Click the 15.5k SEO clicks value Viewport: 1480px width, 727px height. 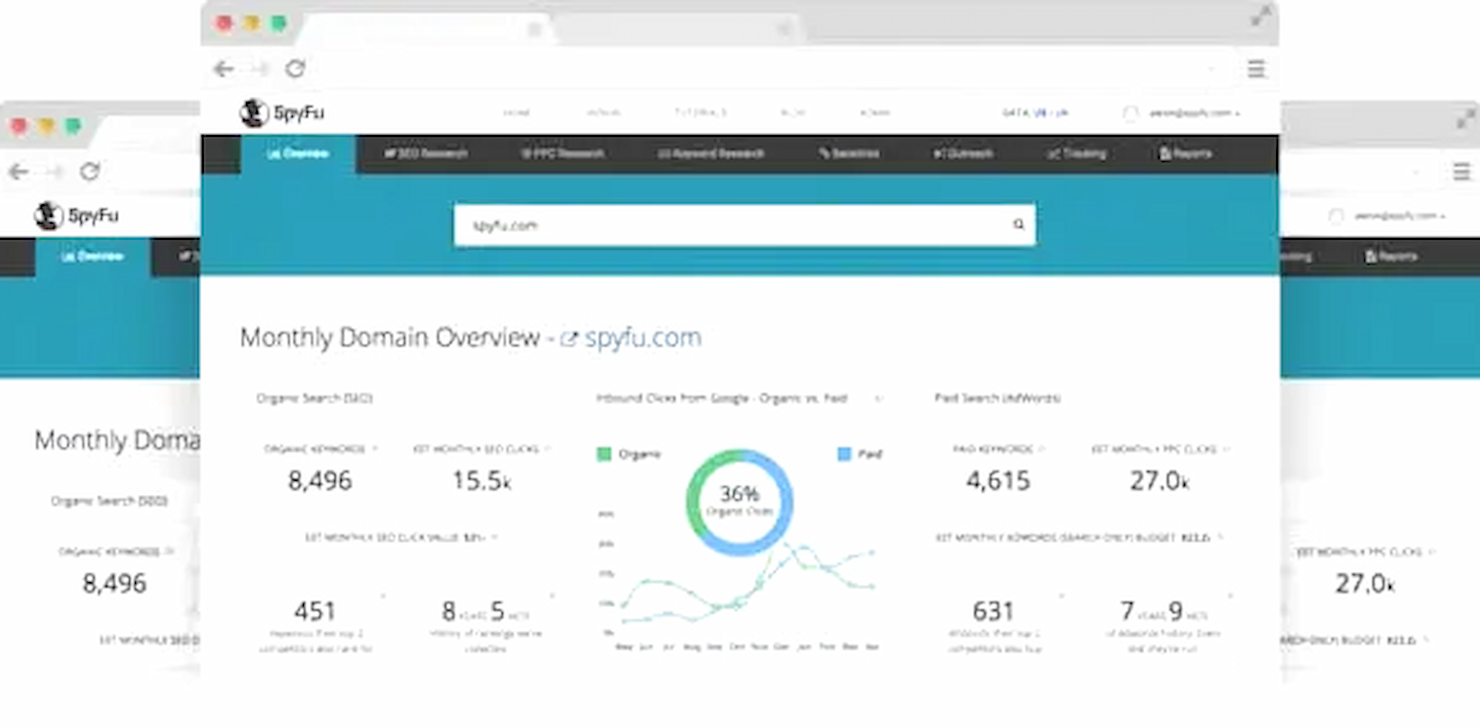[482, 481]
